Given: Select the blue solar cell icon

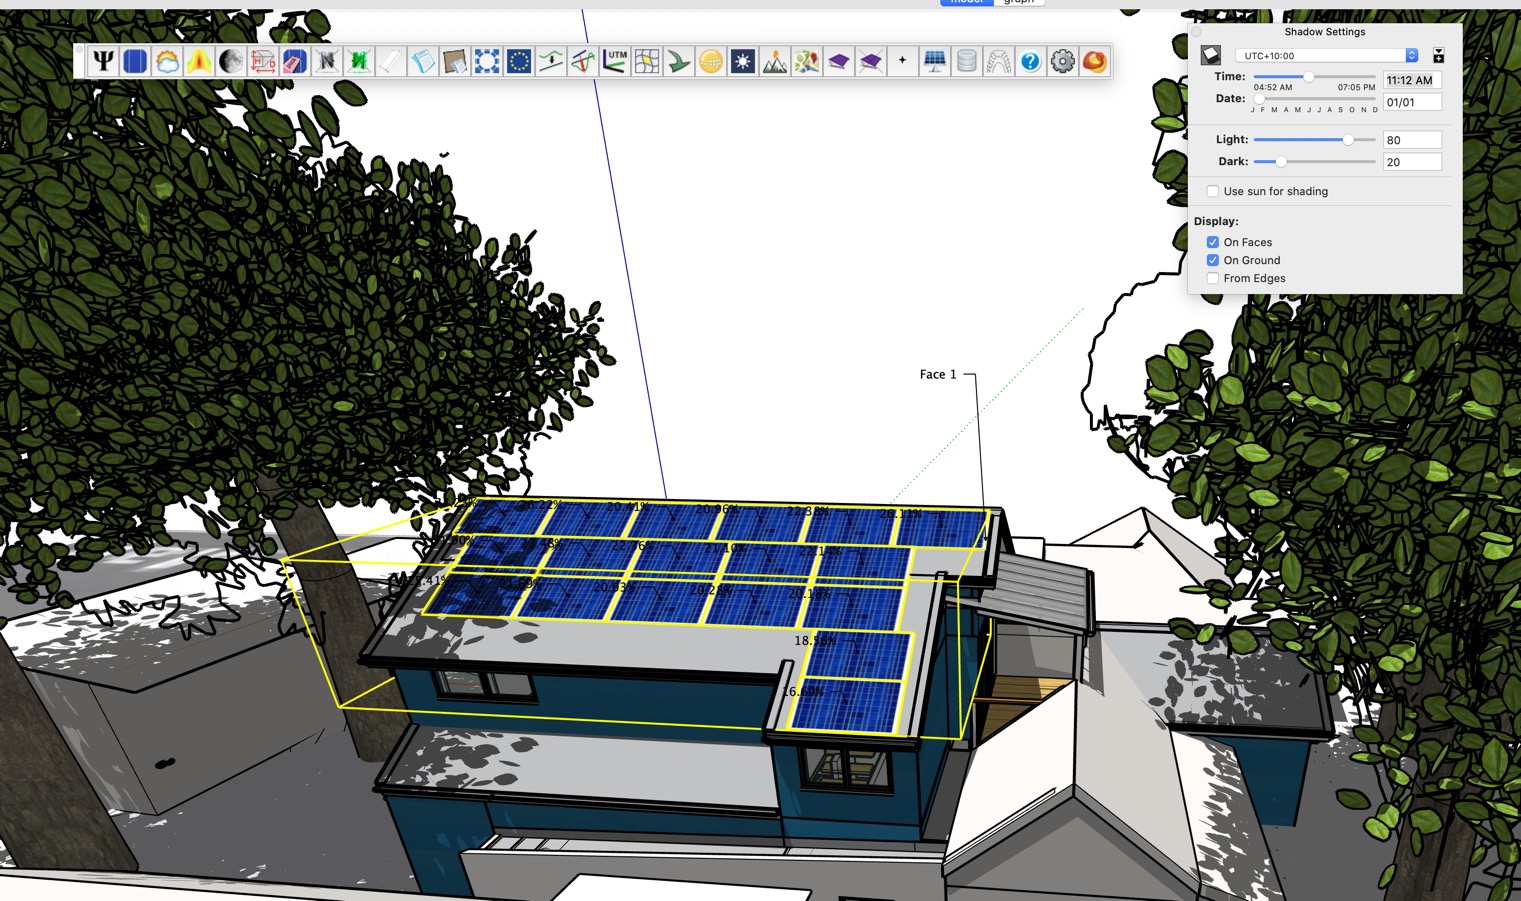Looking at the screenshot, I should (135, 62).
